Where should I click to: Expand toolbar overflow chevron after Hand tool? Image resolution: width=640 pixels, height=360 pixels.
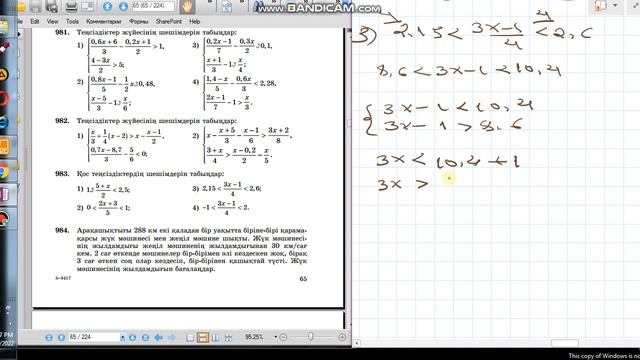210,2
